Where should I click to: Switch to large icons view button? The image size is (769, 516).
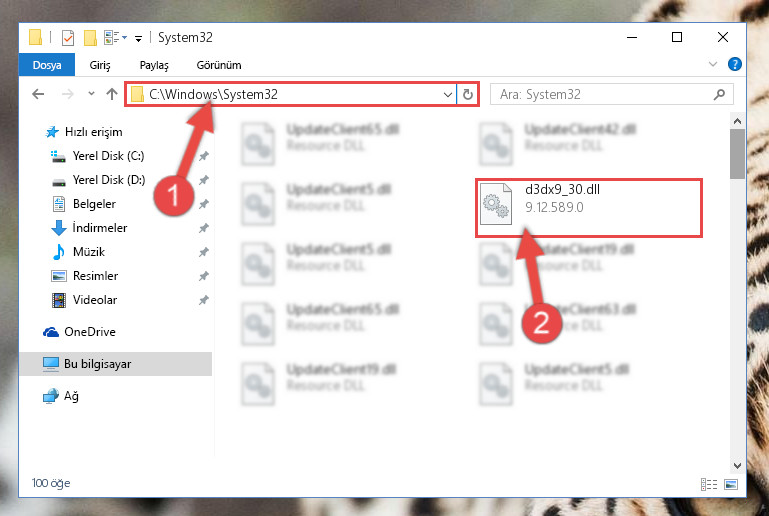(x=731, y=484)
